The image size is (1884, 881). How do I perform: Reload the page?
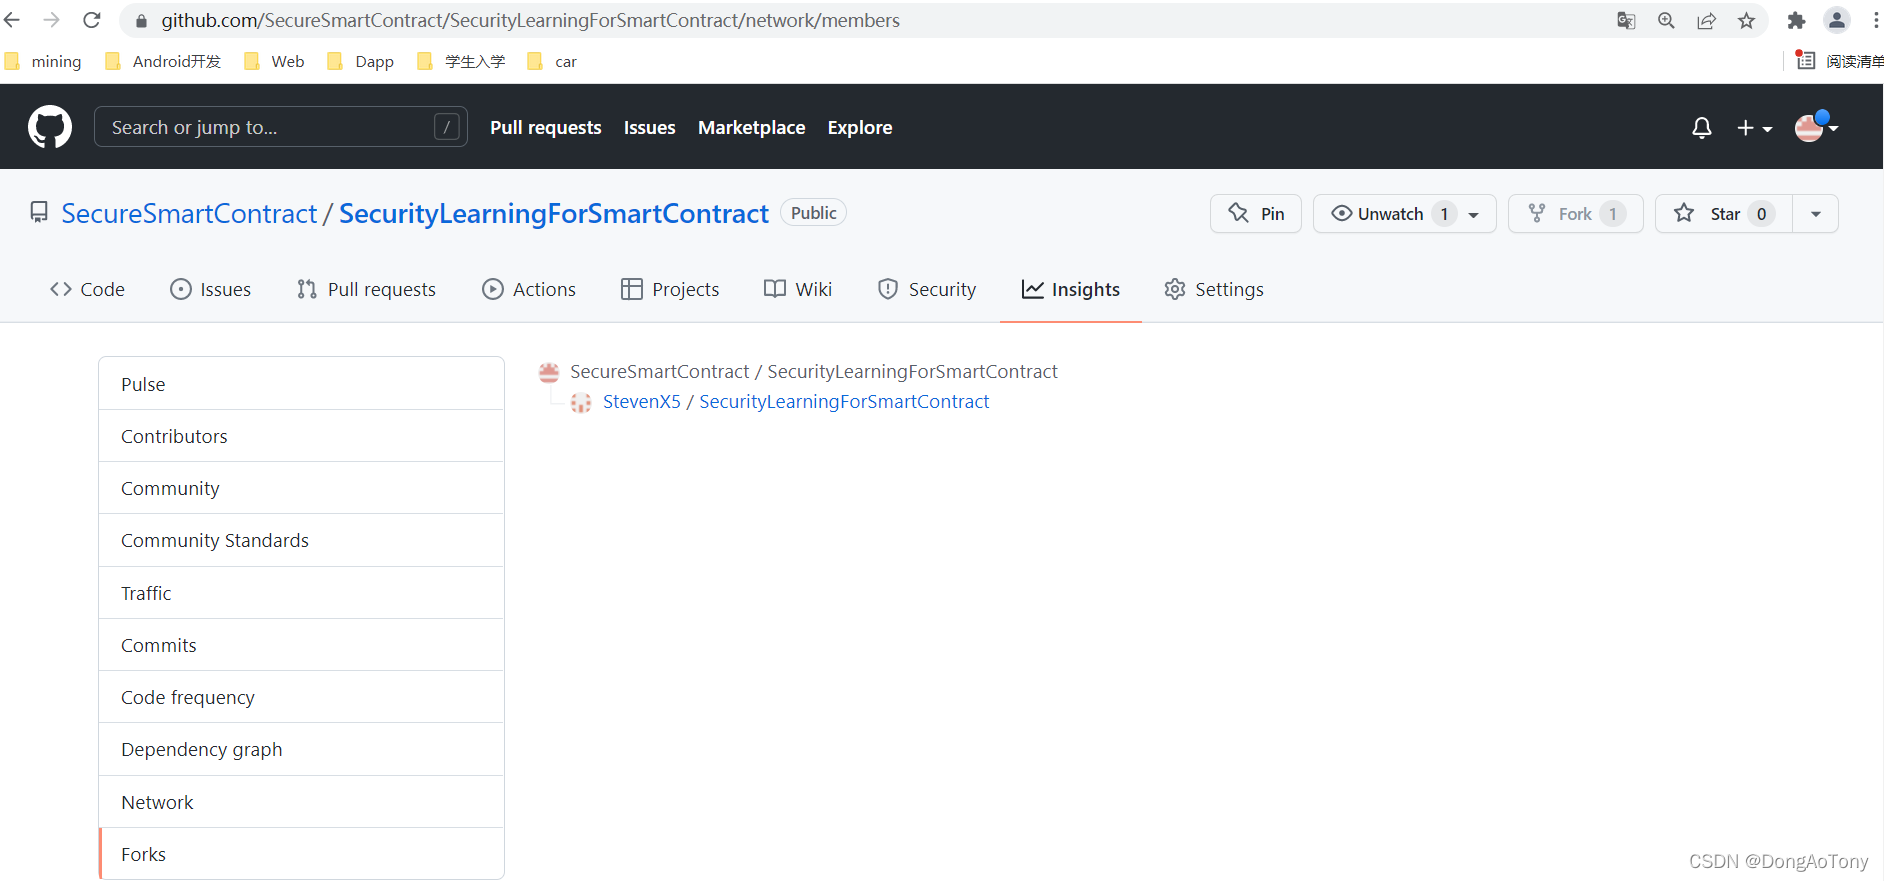pos(92,20)
